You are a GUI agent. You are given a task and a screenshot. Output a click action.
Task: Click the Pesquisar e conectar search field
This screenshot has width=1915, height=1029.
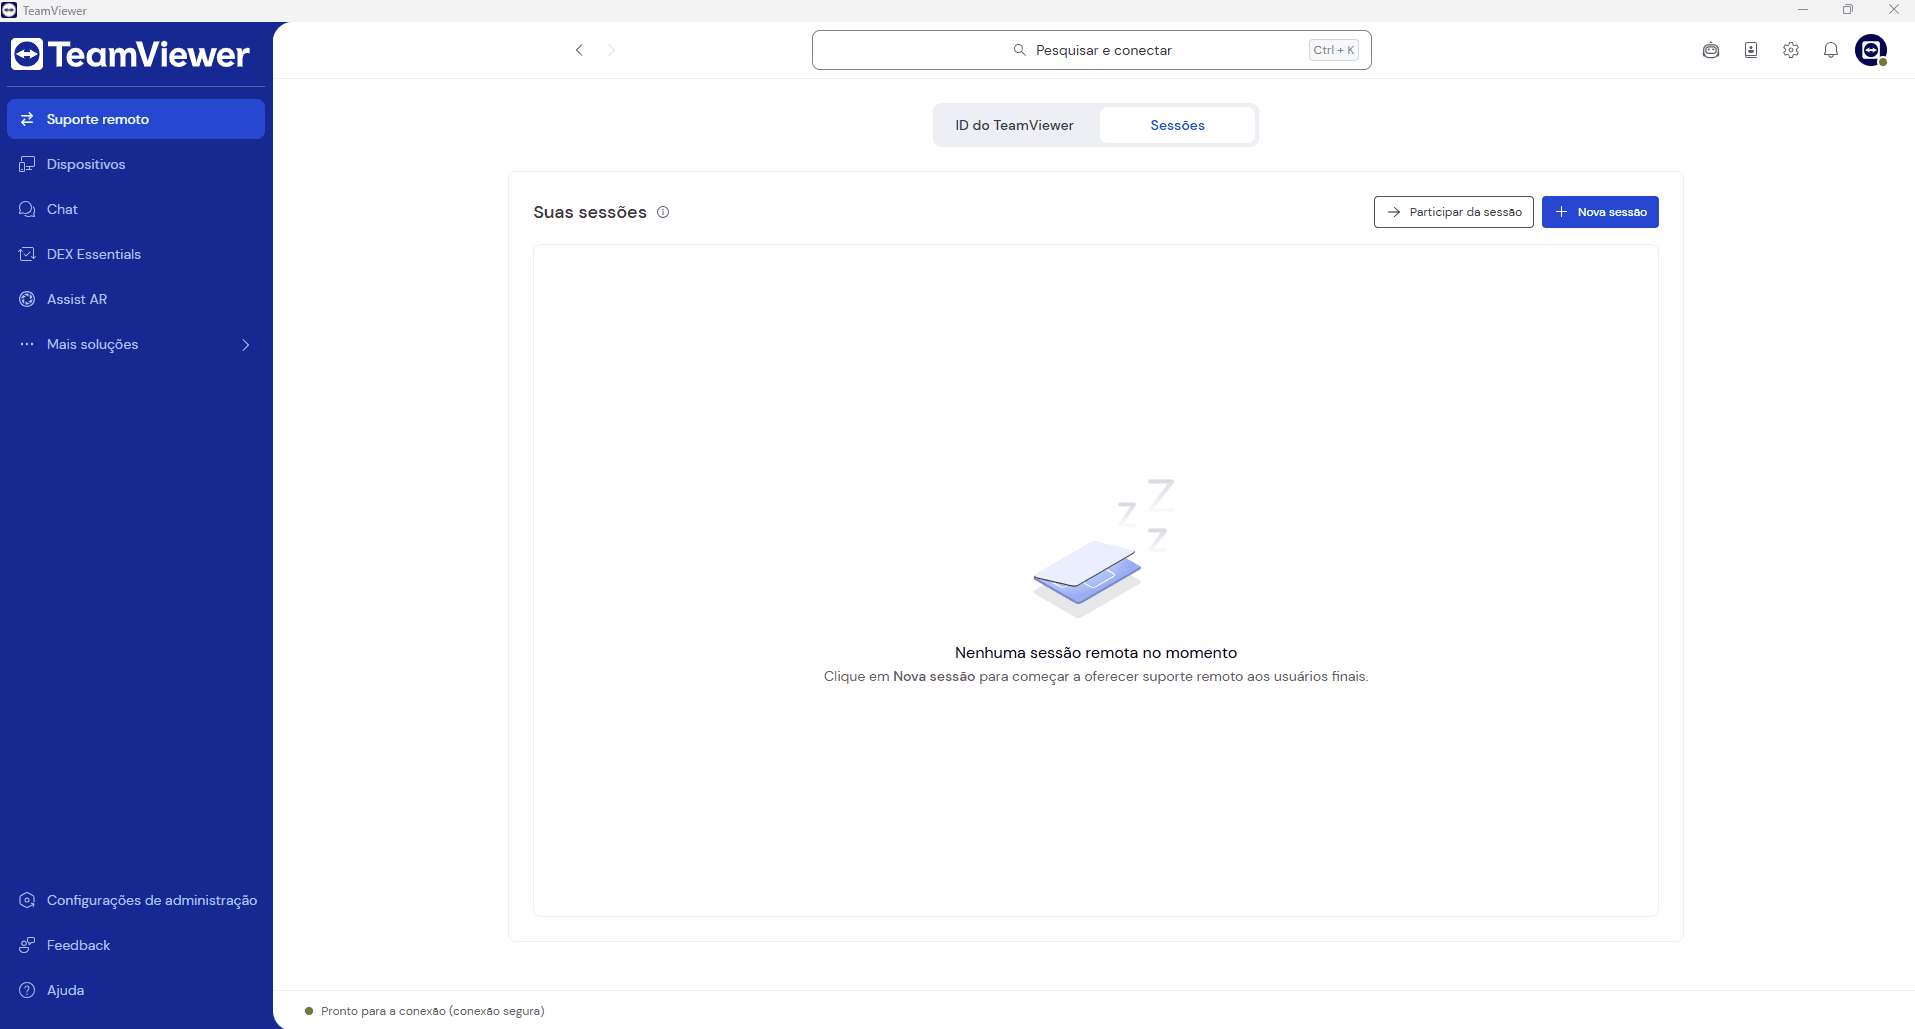(x=1091, y=50)
